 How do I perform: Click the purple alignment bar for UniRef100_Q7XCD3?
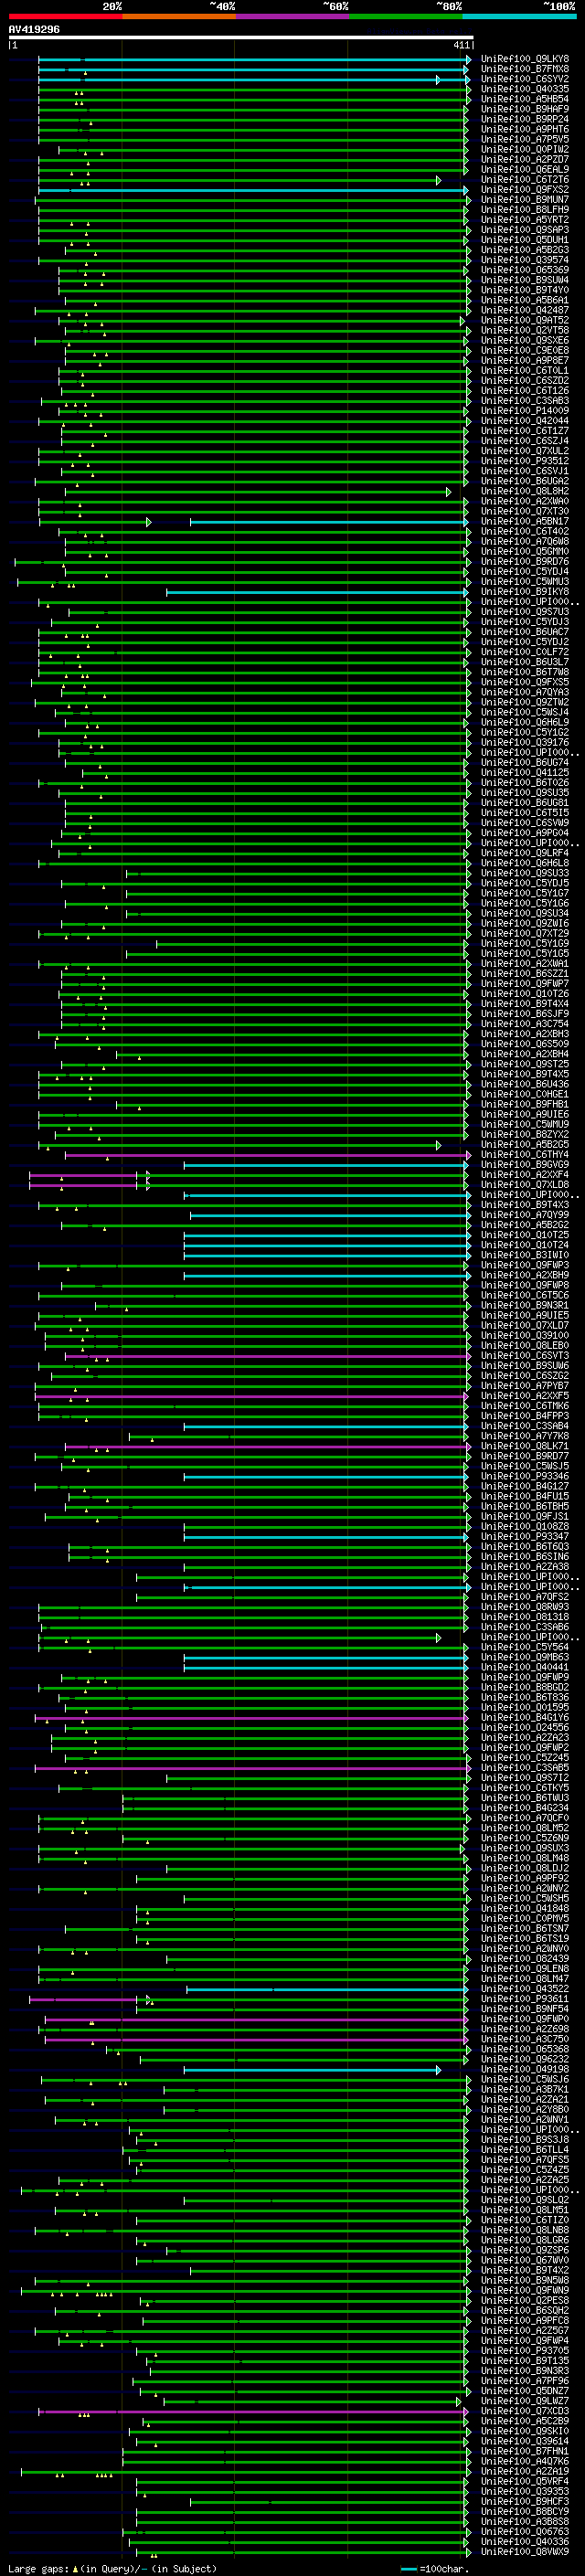click(x=255, y=2412)
